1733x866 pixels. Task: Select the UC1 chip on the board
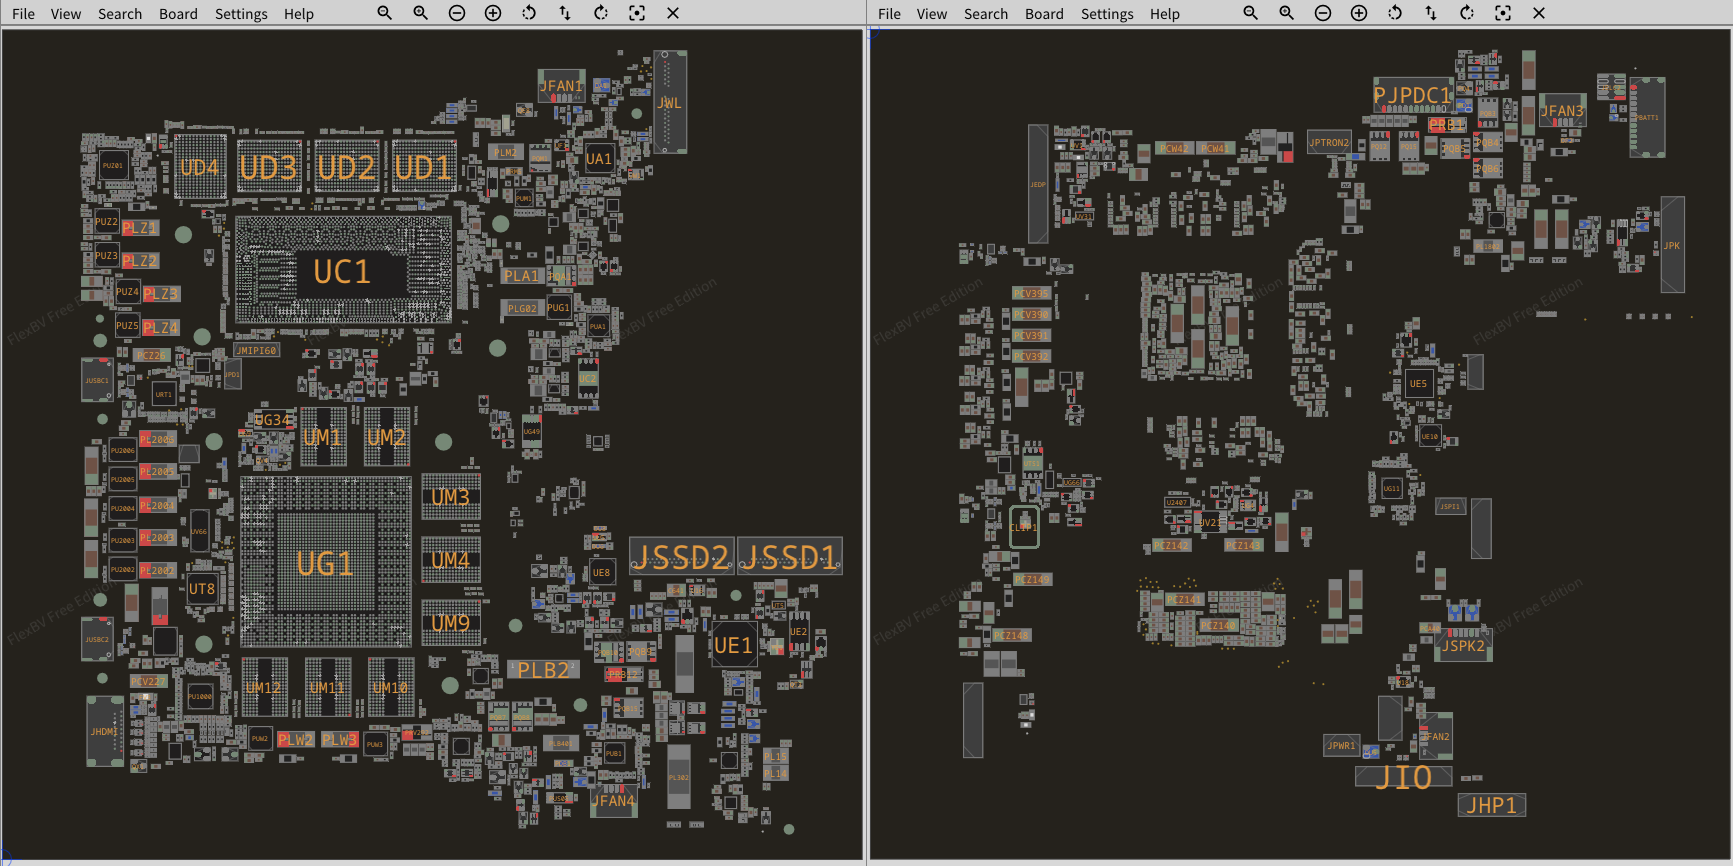pyautogui.click(x=343, y=271)
